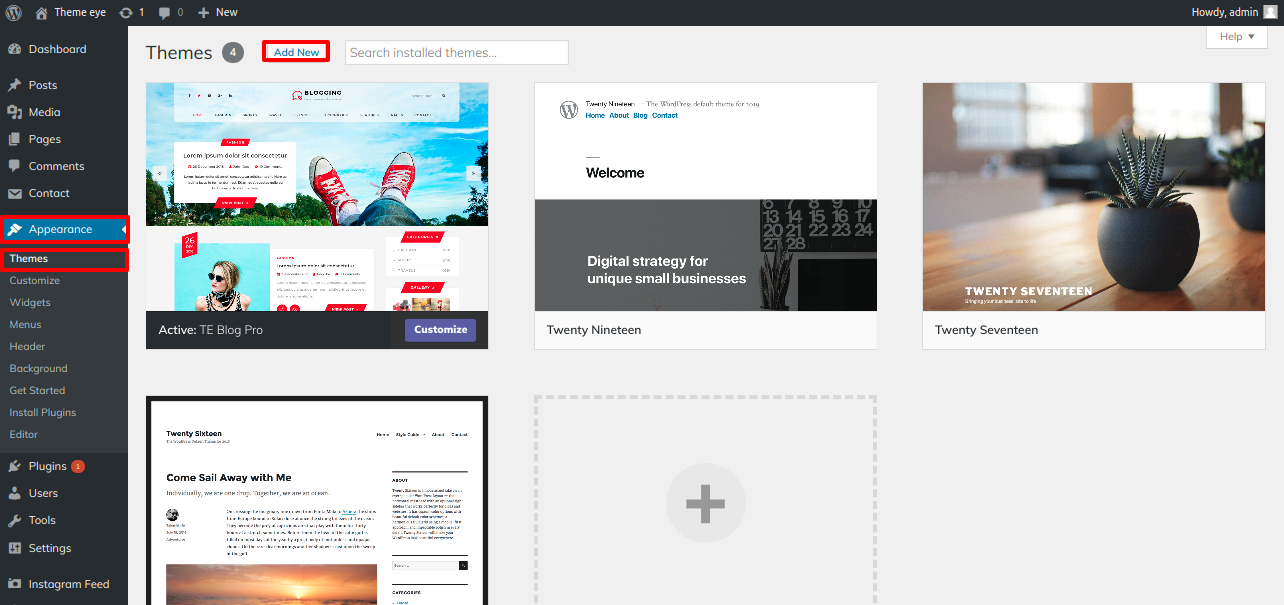This screenshot has height=605, width=1284.
Task: Click the Appearance paintbrush icon
Action: [14, 229]
